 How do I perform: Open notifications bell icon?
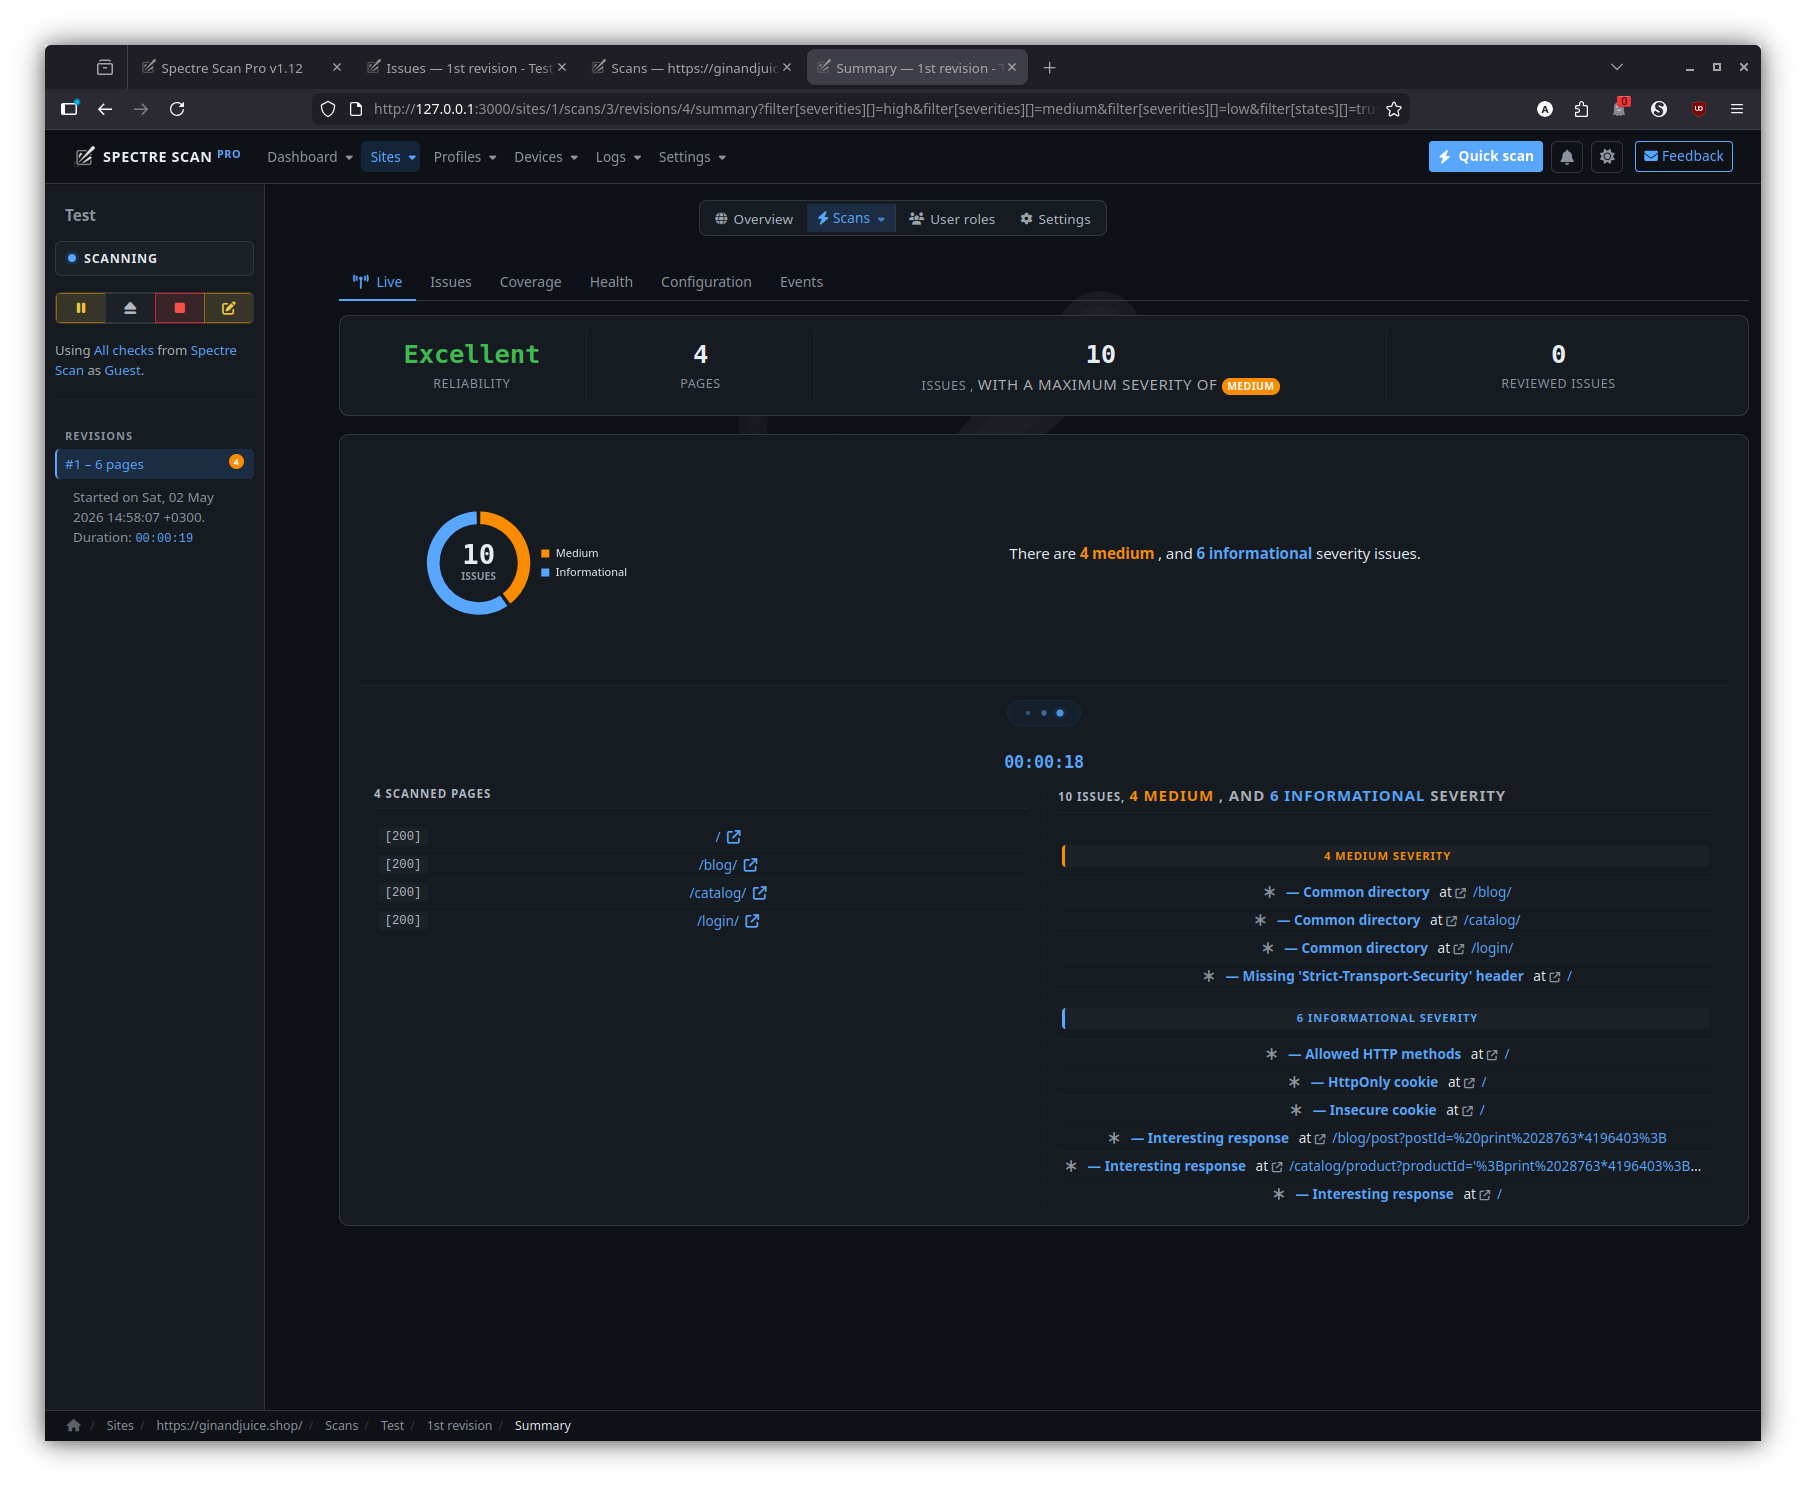pos(1567,157)
